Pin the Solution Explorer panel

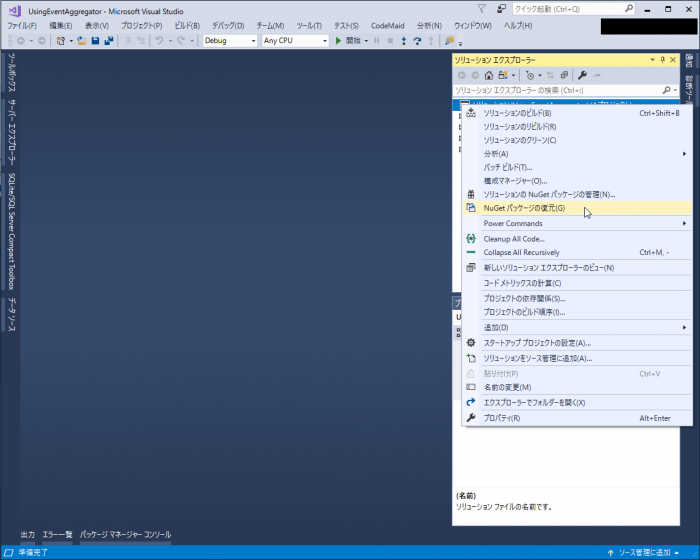pos(663,61)
